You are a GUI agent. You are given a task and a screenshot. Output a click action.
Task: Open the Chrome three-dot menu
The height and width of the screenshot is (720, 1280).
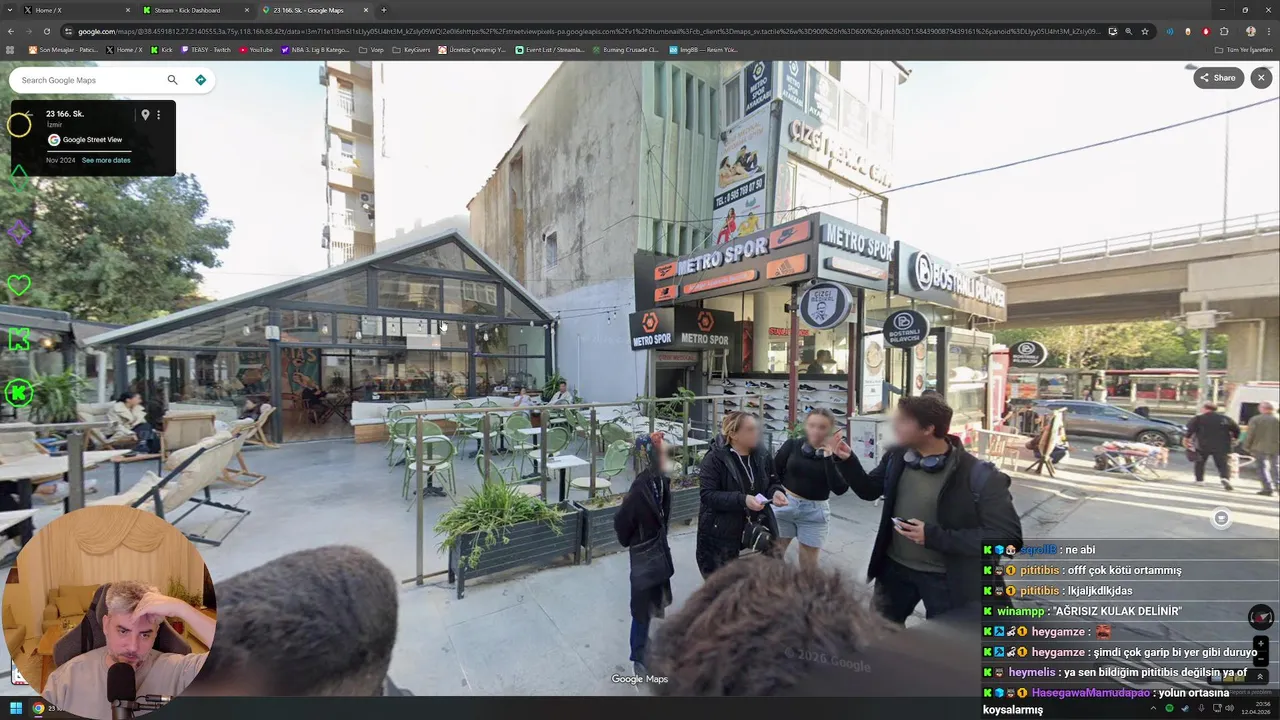pos(1268,31)
